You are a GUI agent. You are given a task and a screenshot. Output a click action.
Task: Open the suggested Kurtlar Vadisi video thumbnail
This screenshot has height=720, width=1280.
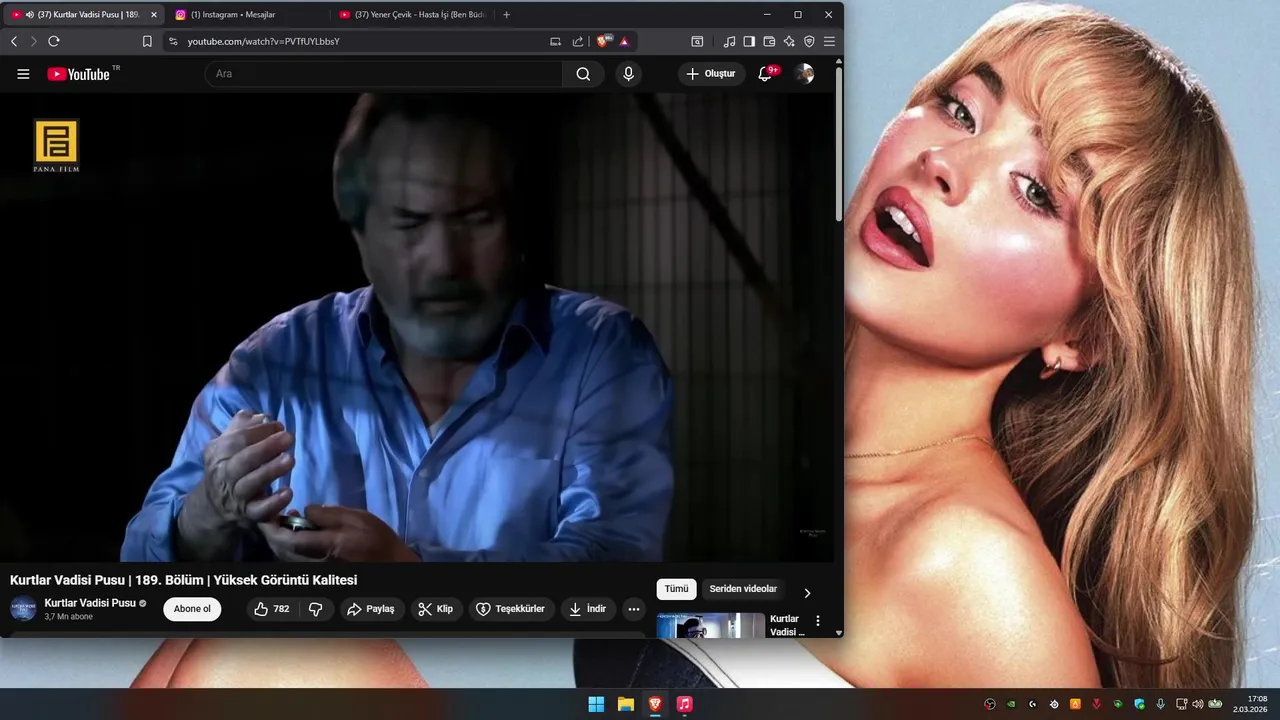tap(711, 625)
